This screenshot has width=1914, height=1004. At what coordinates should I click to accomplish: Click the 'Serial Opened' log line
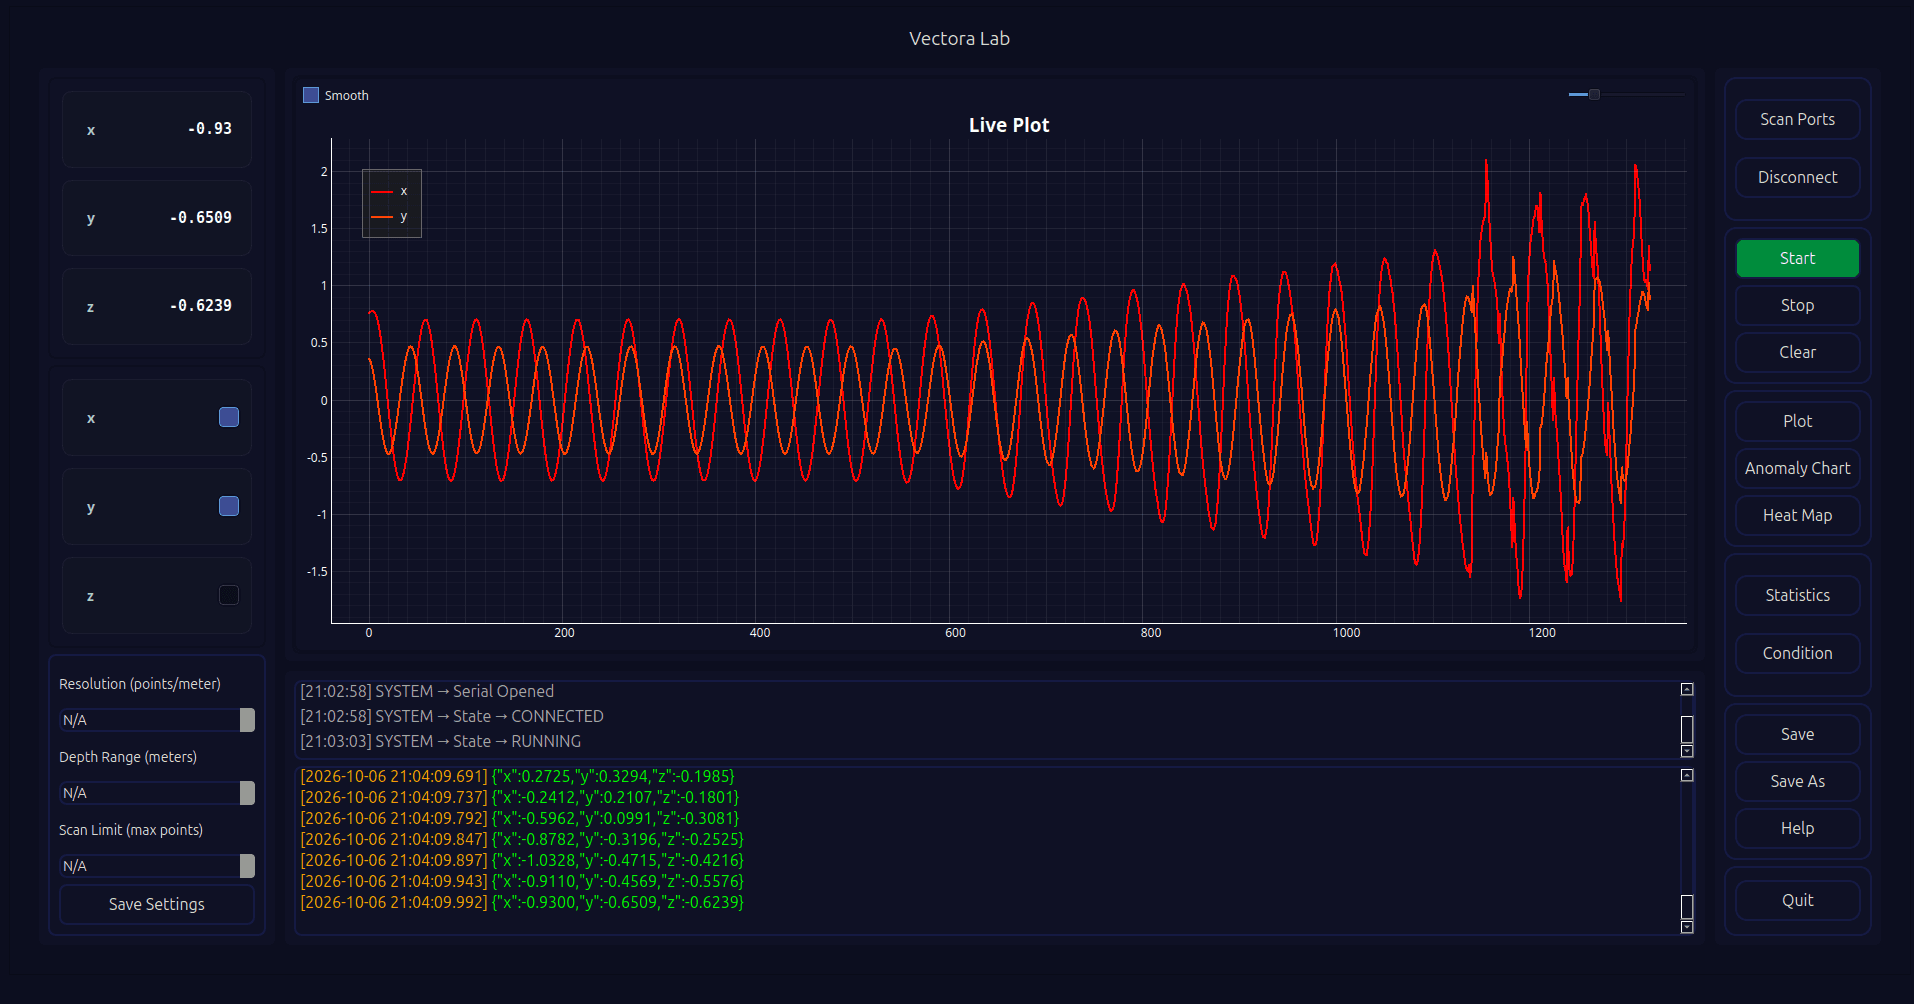[427, 691]
